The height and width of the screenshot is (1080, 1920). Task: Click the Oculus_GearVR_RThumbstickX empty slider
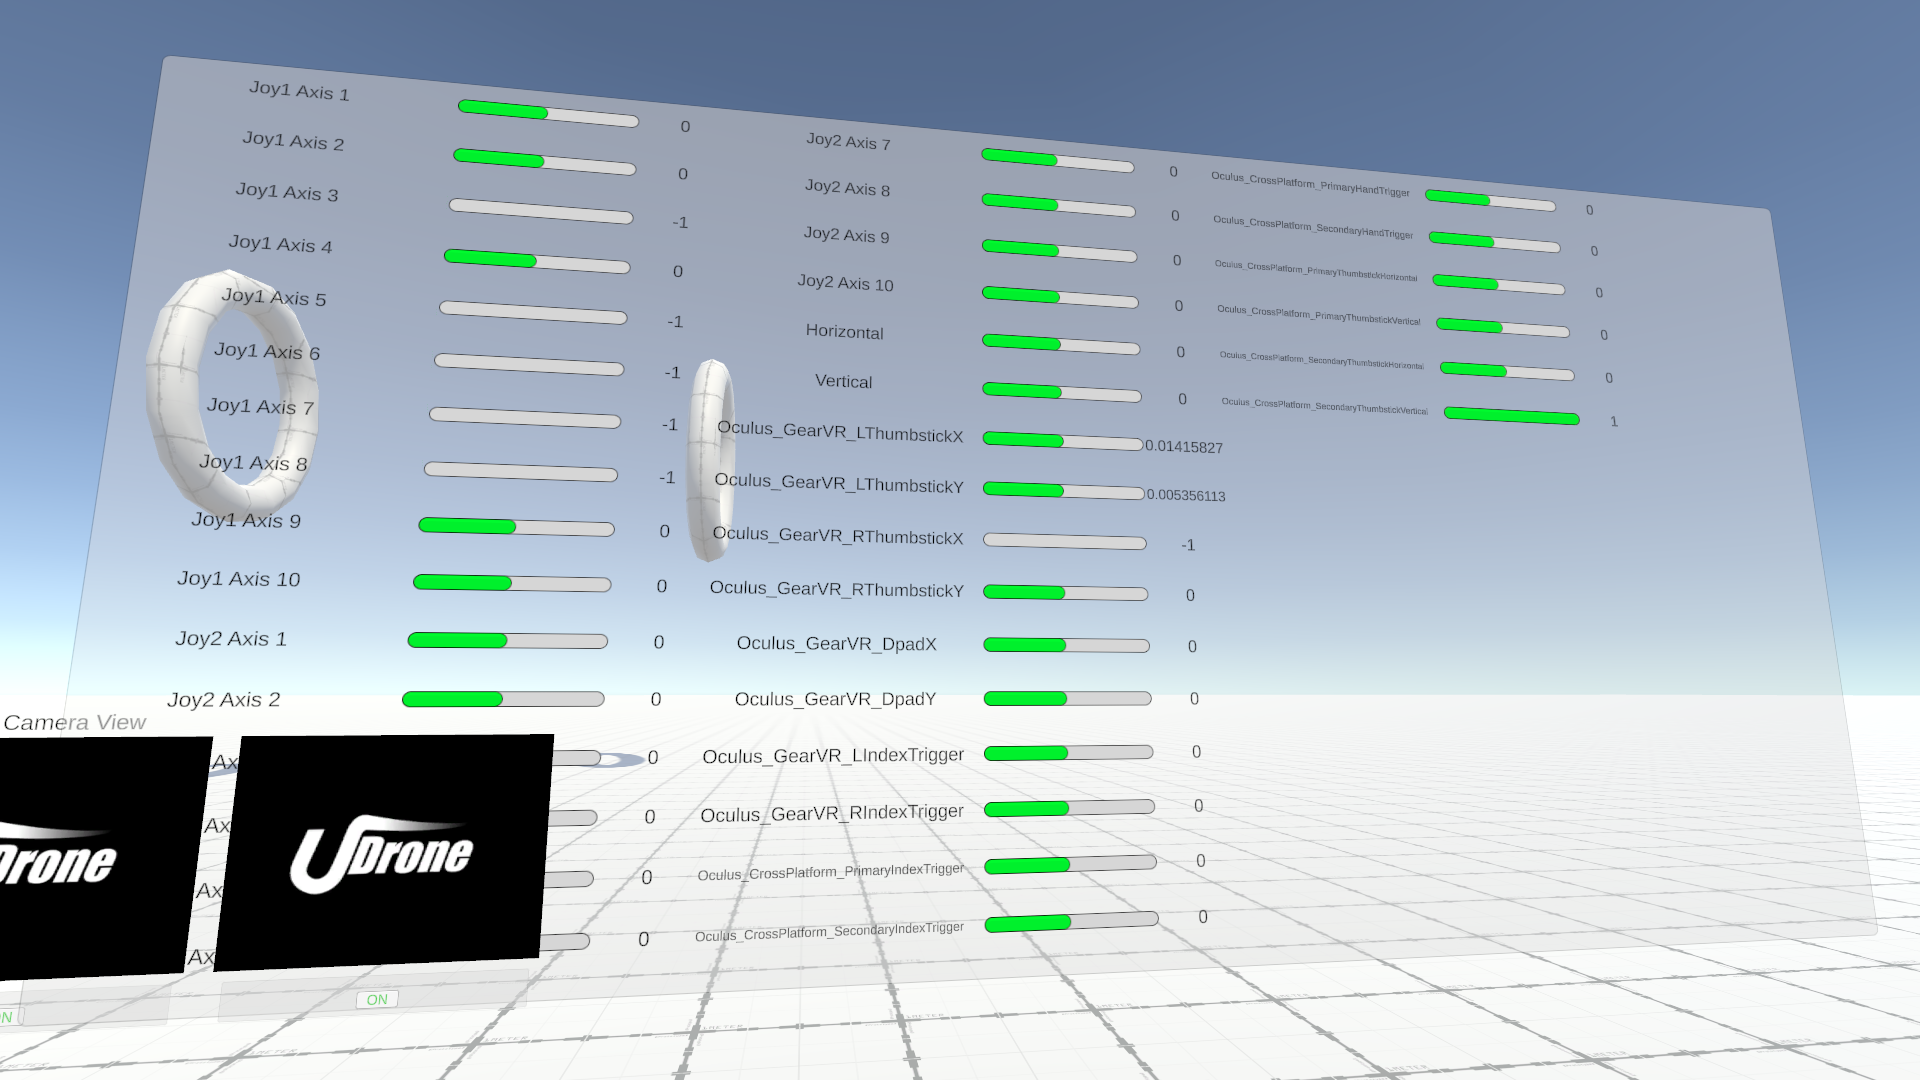(1064, 541)
